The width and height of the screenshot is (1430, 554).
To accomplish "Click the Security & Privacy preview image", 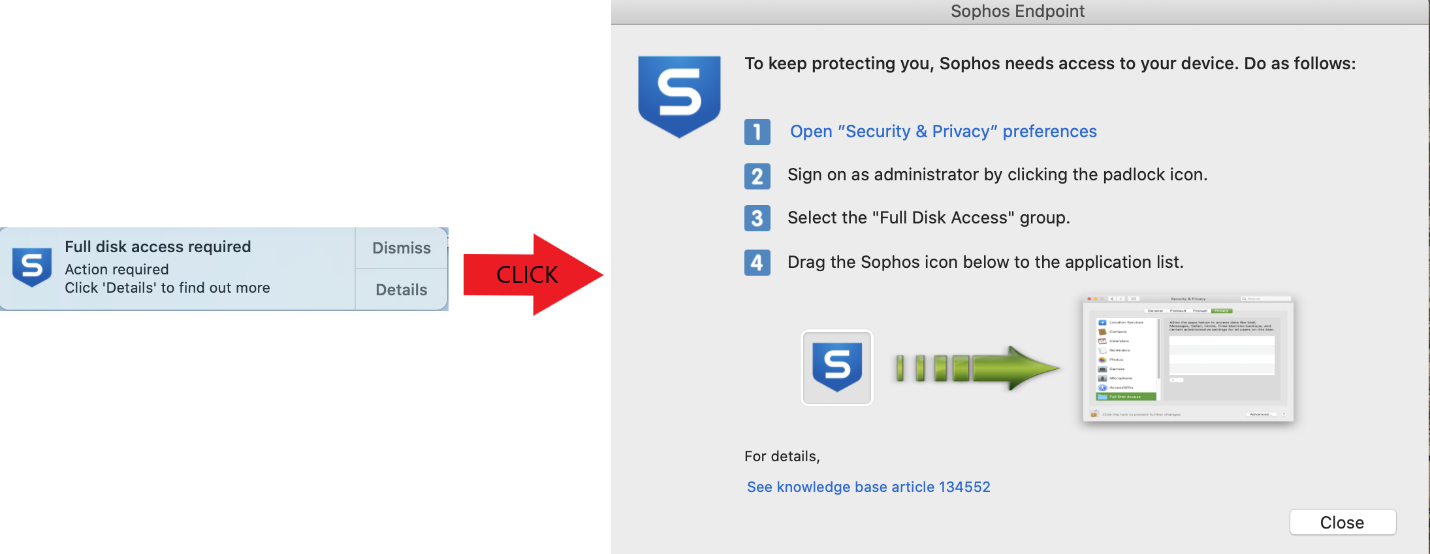I will (1188, 358).
